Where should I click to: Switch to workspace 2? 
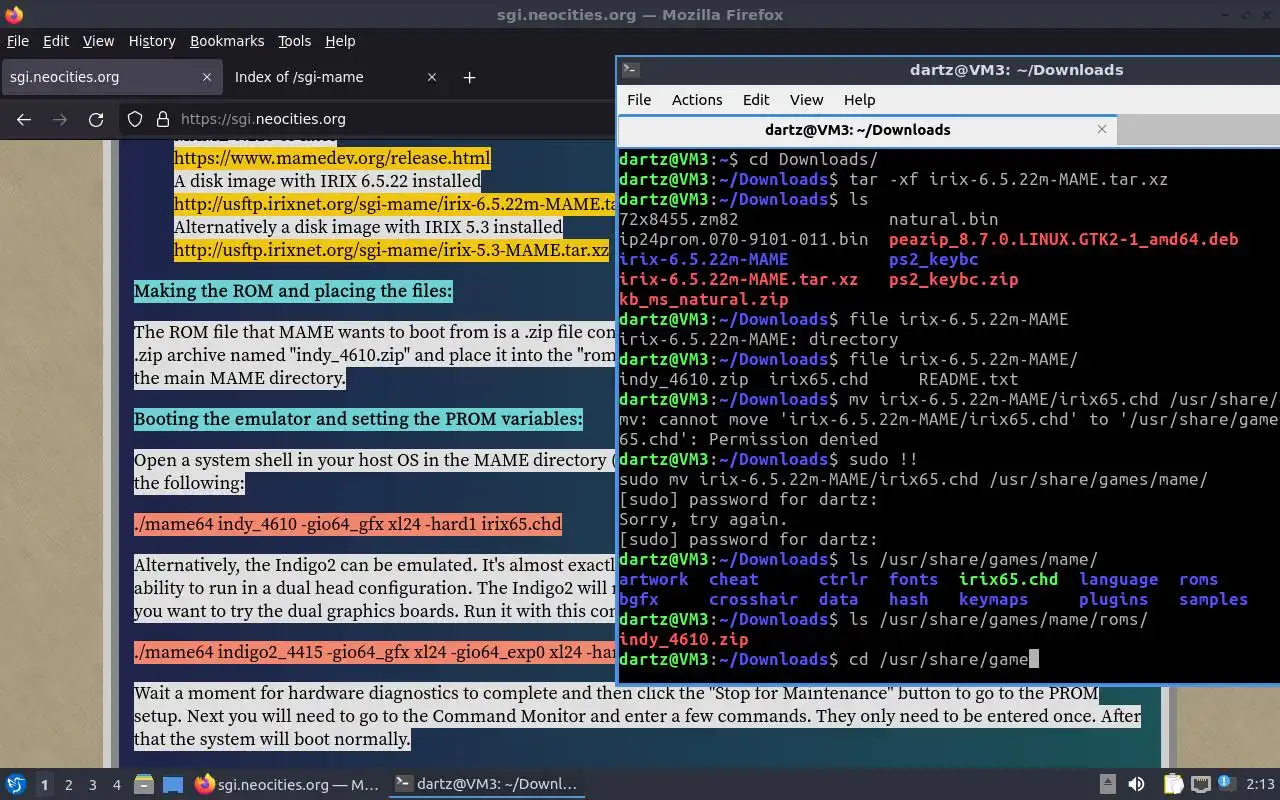click(x=69, y=785)
